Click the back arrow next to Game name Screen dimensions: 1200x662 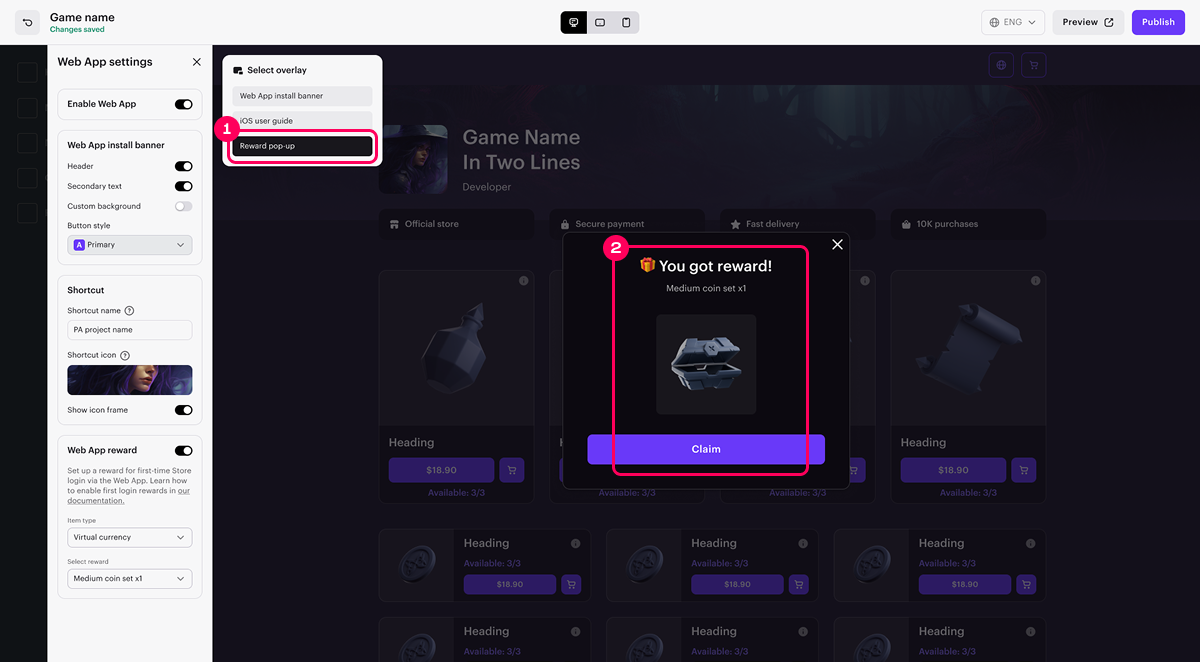coord(28,22)
